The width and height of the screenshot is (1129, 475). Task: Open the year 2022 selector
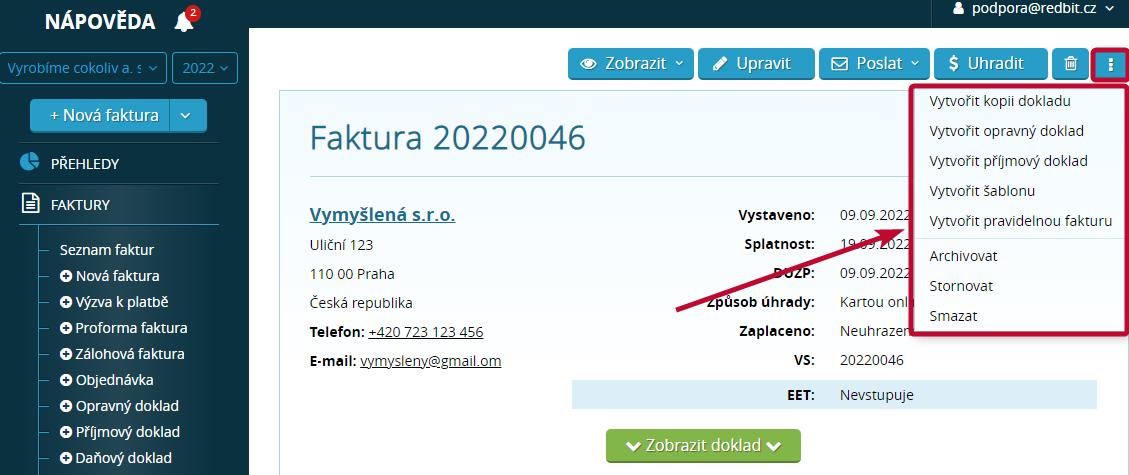pos(205,68)
